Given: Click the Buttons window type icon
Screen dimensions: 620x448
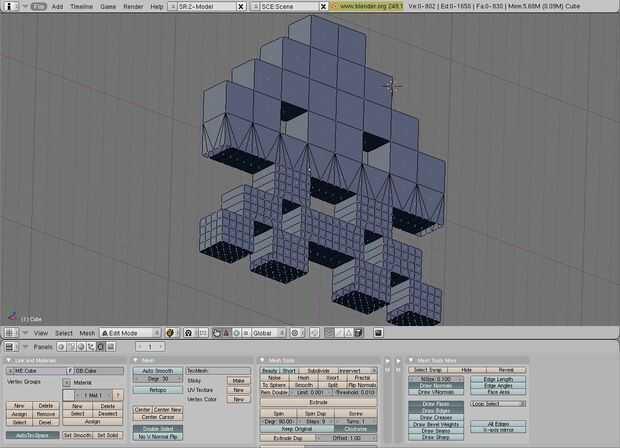Looking at the screenshot, I should [x=9, y=347].
